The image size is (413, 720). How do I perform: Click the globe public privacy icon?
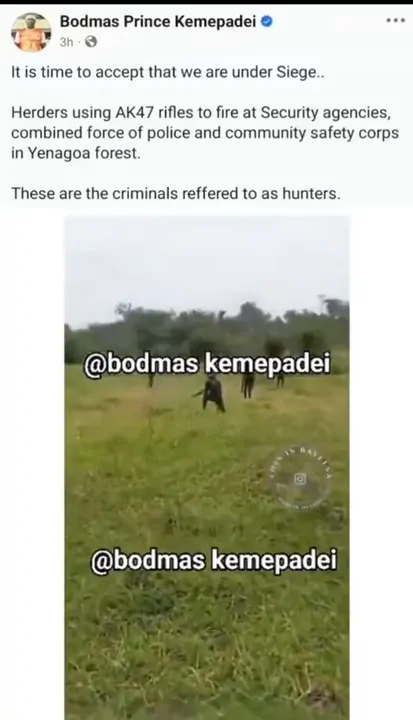91,42
